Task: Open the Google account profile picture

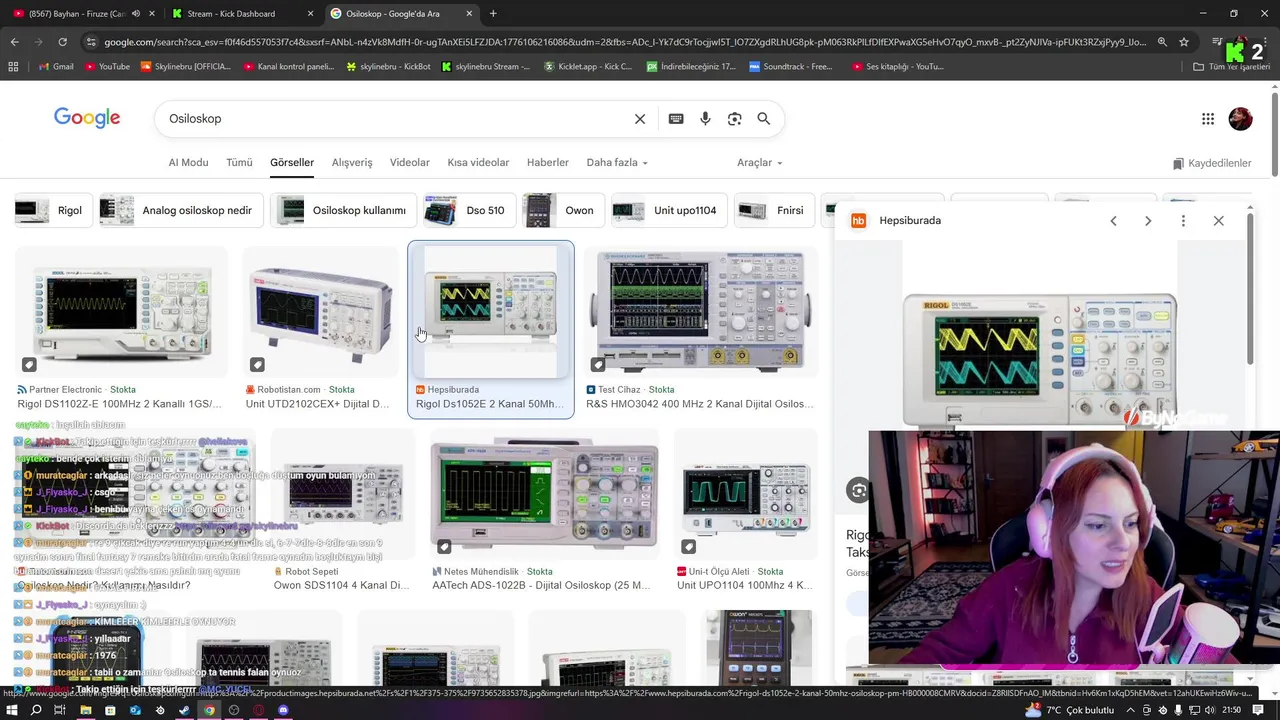Action: click(1240, 119)
